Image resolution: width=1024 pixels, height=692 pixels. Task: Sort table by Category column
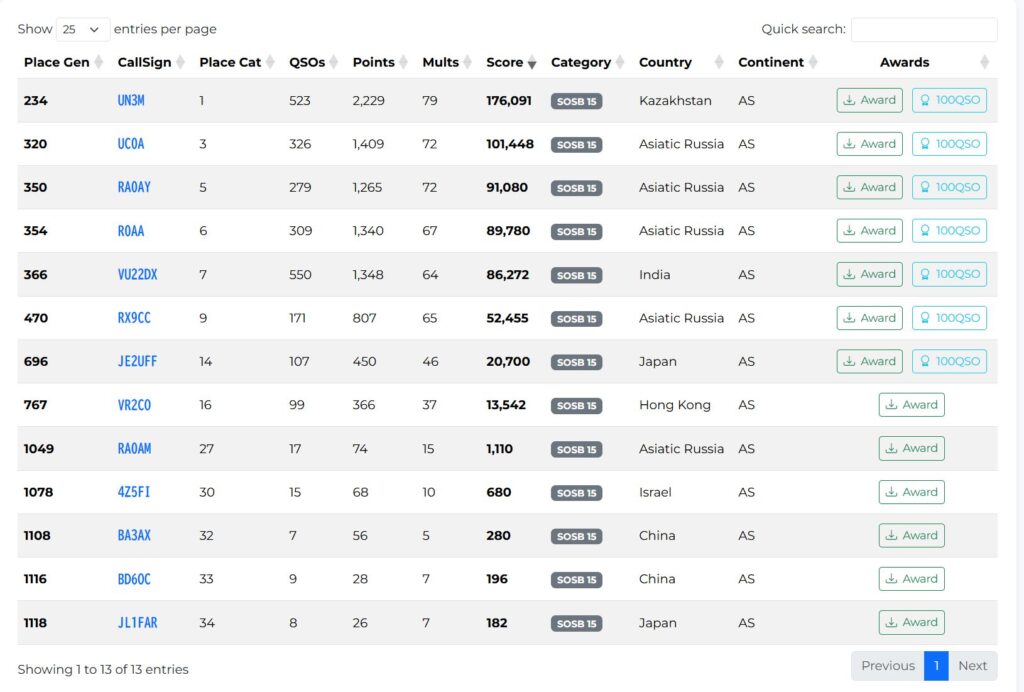pyautogui.click(x=587, y=62)
